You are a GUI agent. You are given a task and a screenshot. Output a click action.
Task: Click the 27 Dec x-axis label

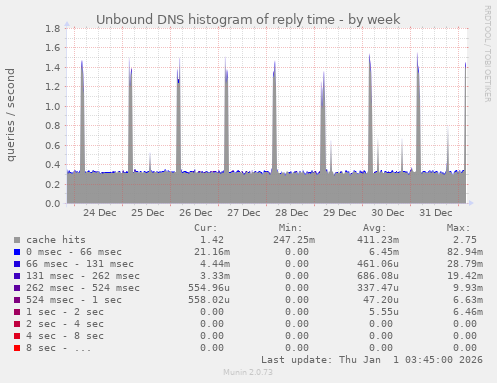pos(244,213)
